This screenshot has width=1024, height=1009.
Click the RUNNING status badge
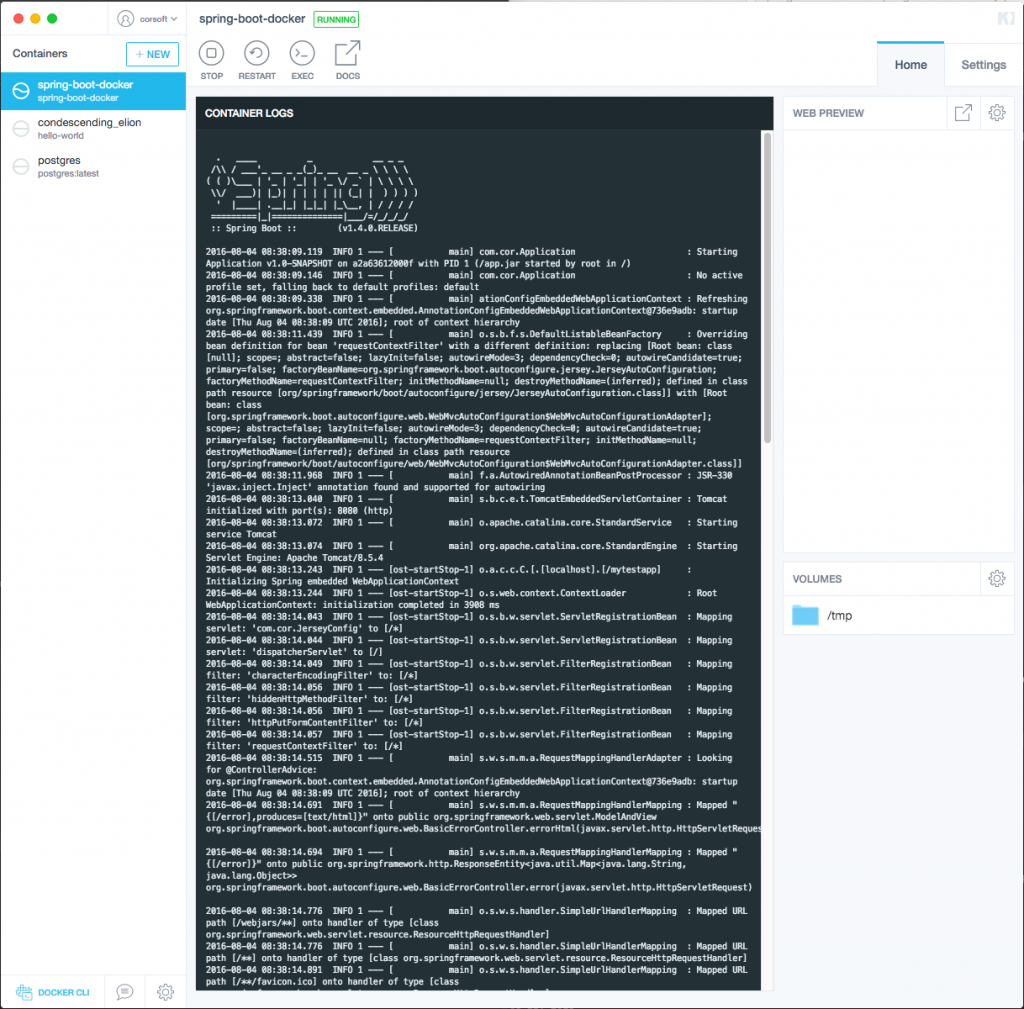tap(336, 18)
